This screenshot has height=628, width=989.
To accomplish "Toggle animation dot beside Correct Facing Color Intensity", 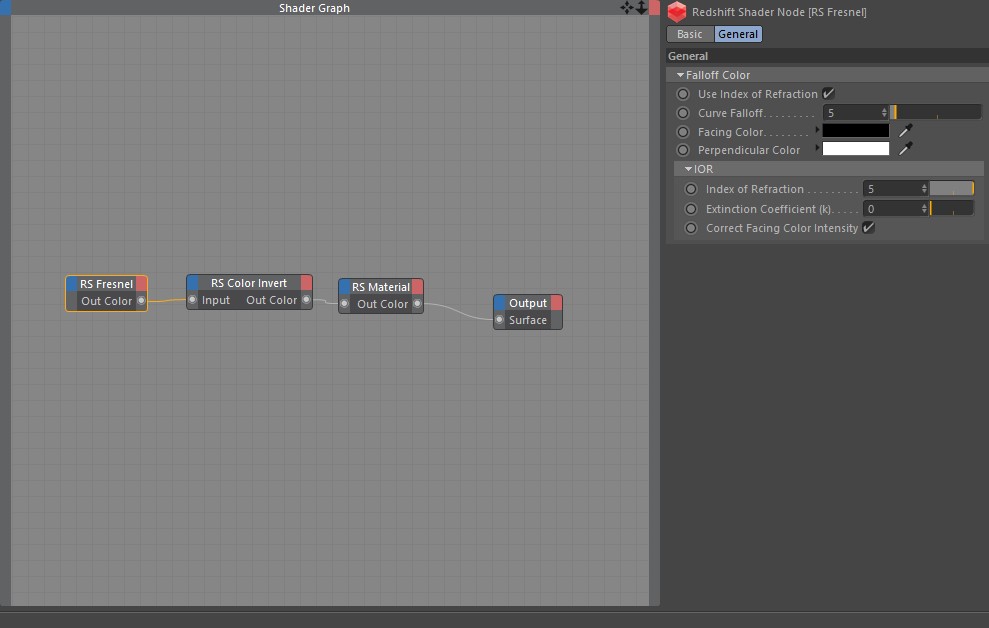I will tap(691, 228).
